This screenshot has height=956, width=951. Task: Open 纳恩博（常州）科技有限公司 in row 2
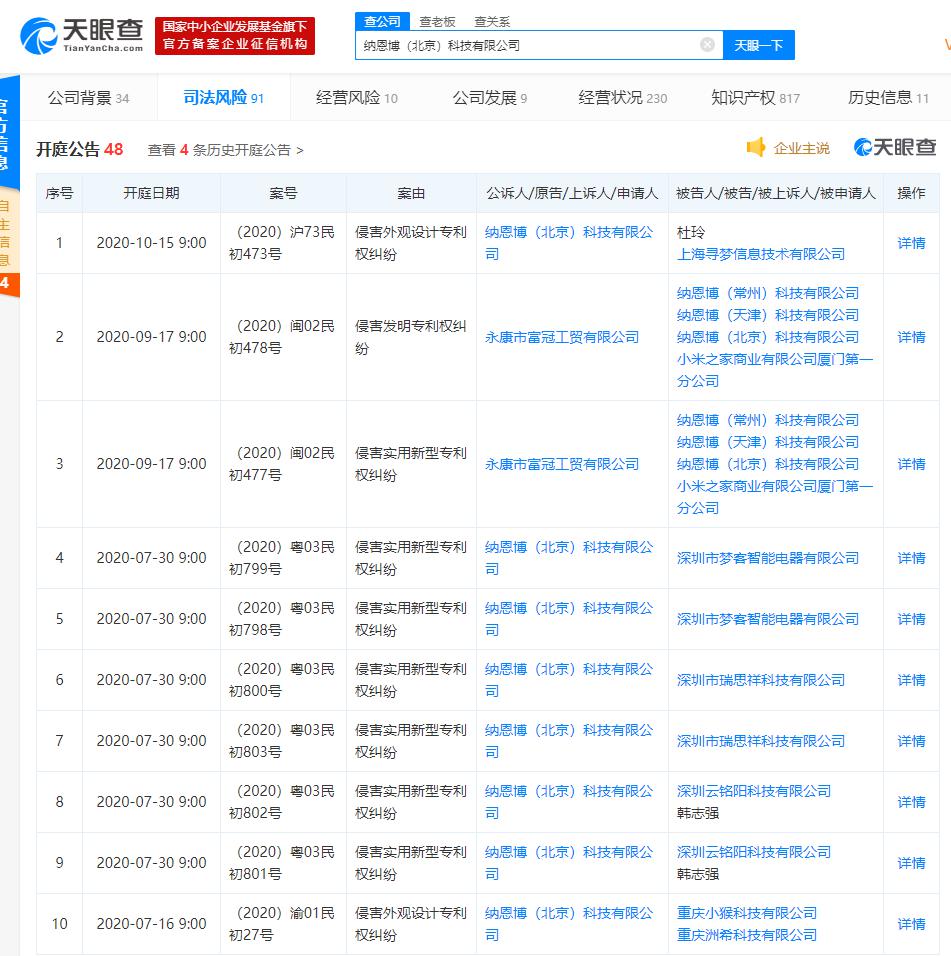[768, 293]
